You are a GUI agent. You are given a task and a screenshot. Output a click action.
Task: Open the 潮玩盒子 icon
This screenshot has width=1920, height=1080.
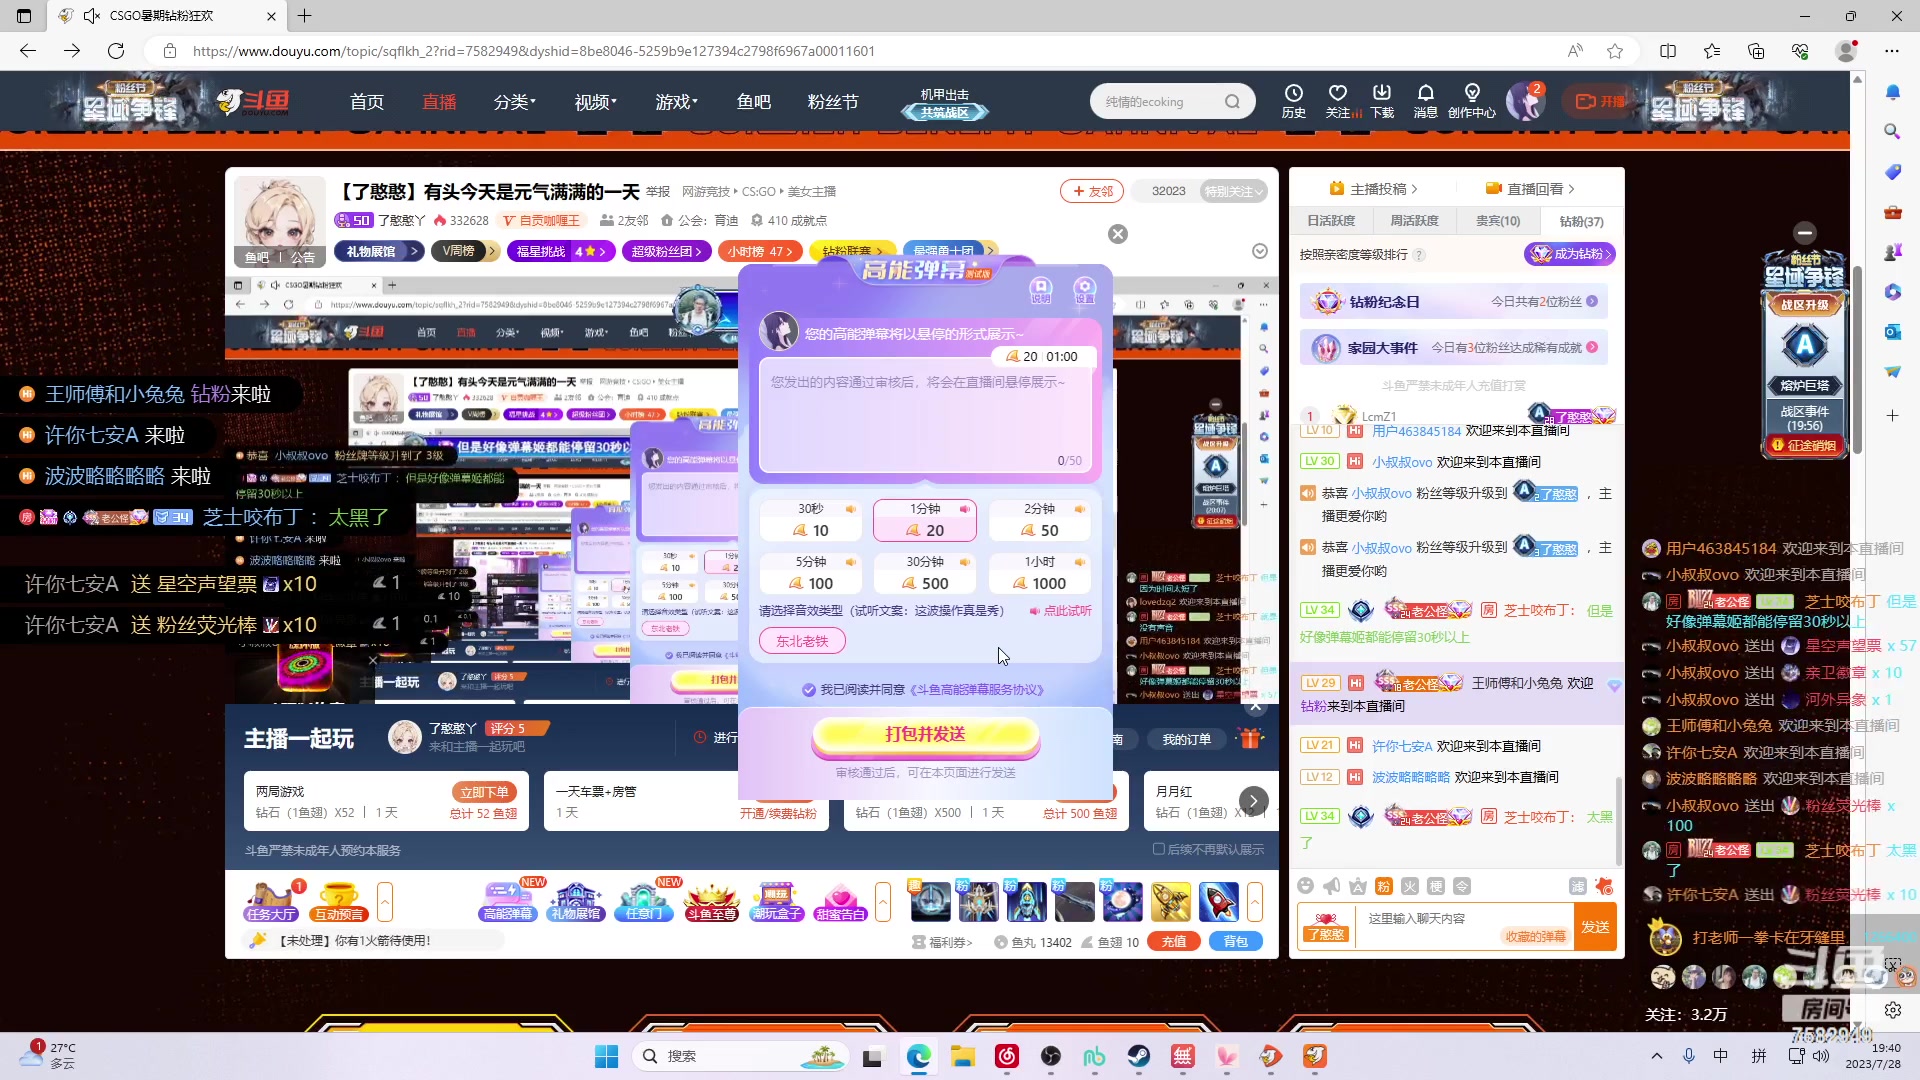coord(777,901)
